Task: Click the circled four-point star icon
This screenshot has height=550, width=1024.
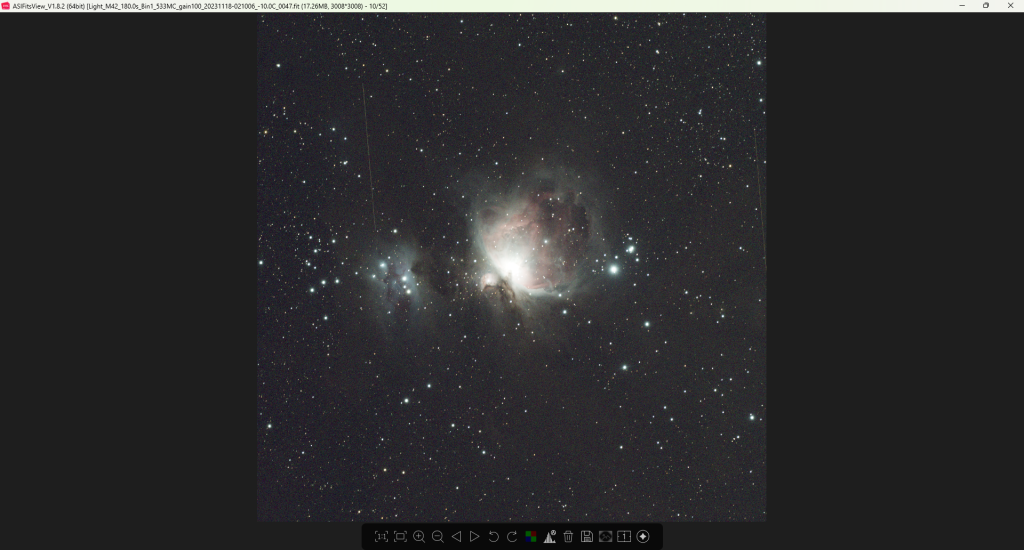Action: (x=643, y=537)
